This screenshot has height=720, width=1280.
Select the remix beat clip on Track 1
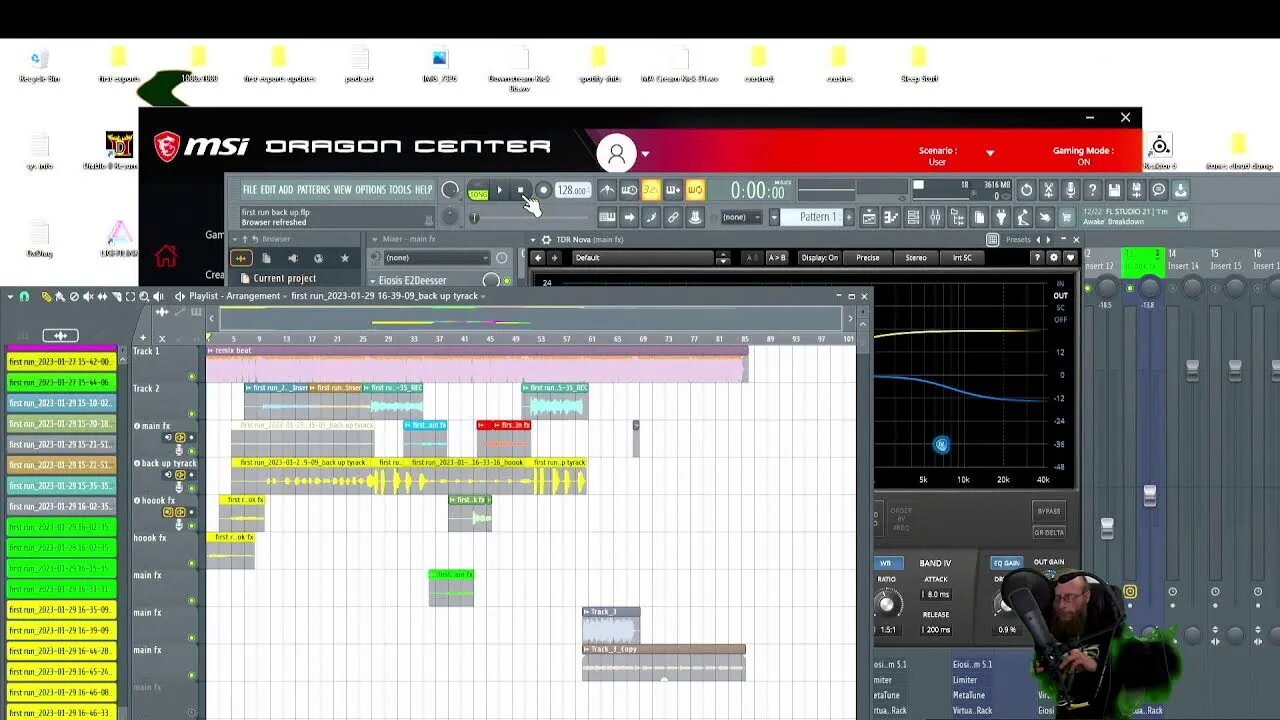pyautogui.click(x=477, y=365)
